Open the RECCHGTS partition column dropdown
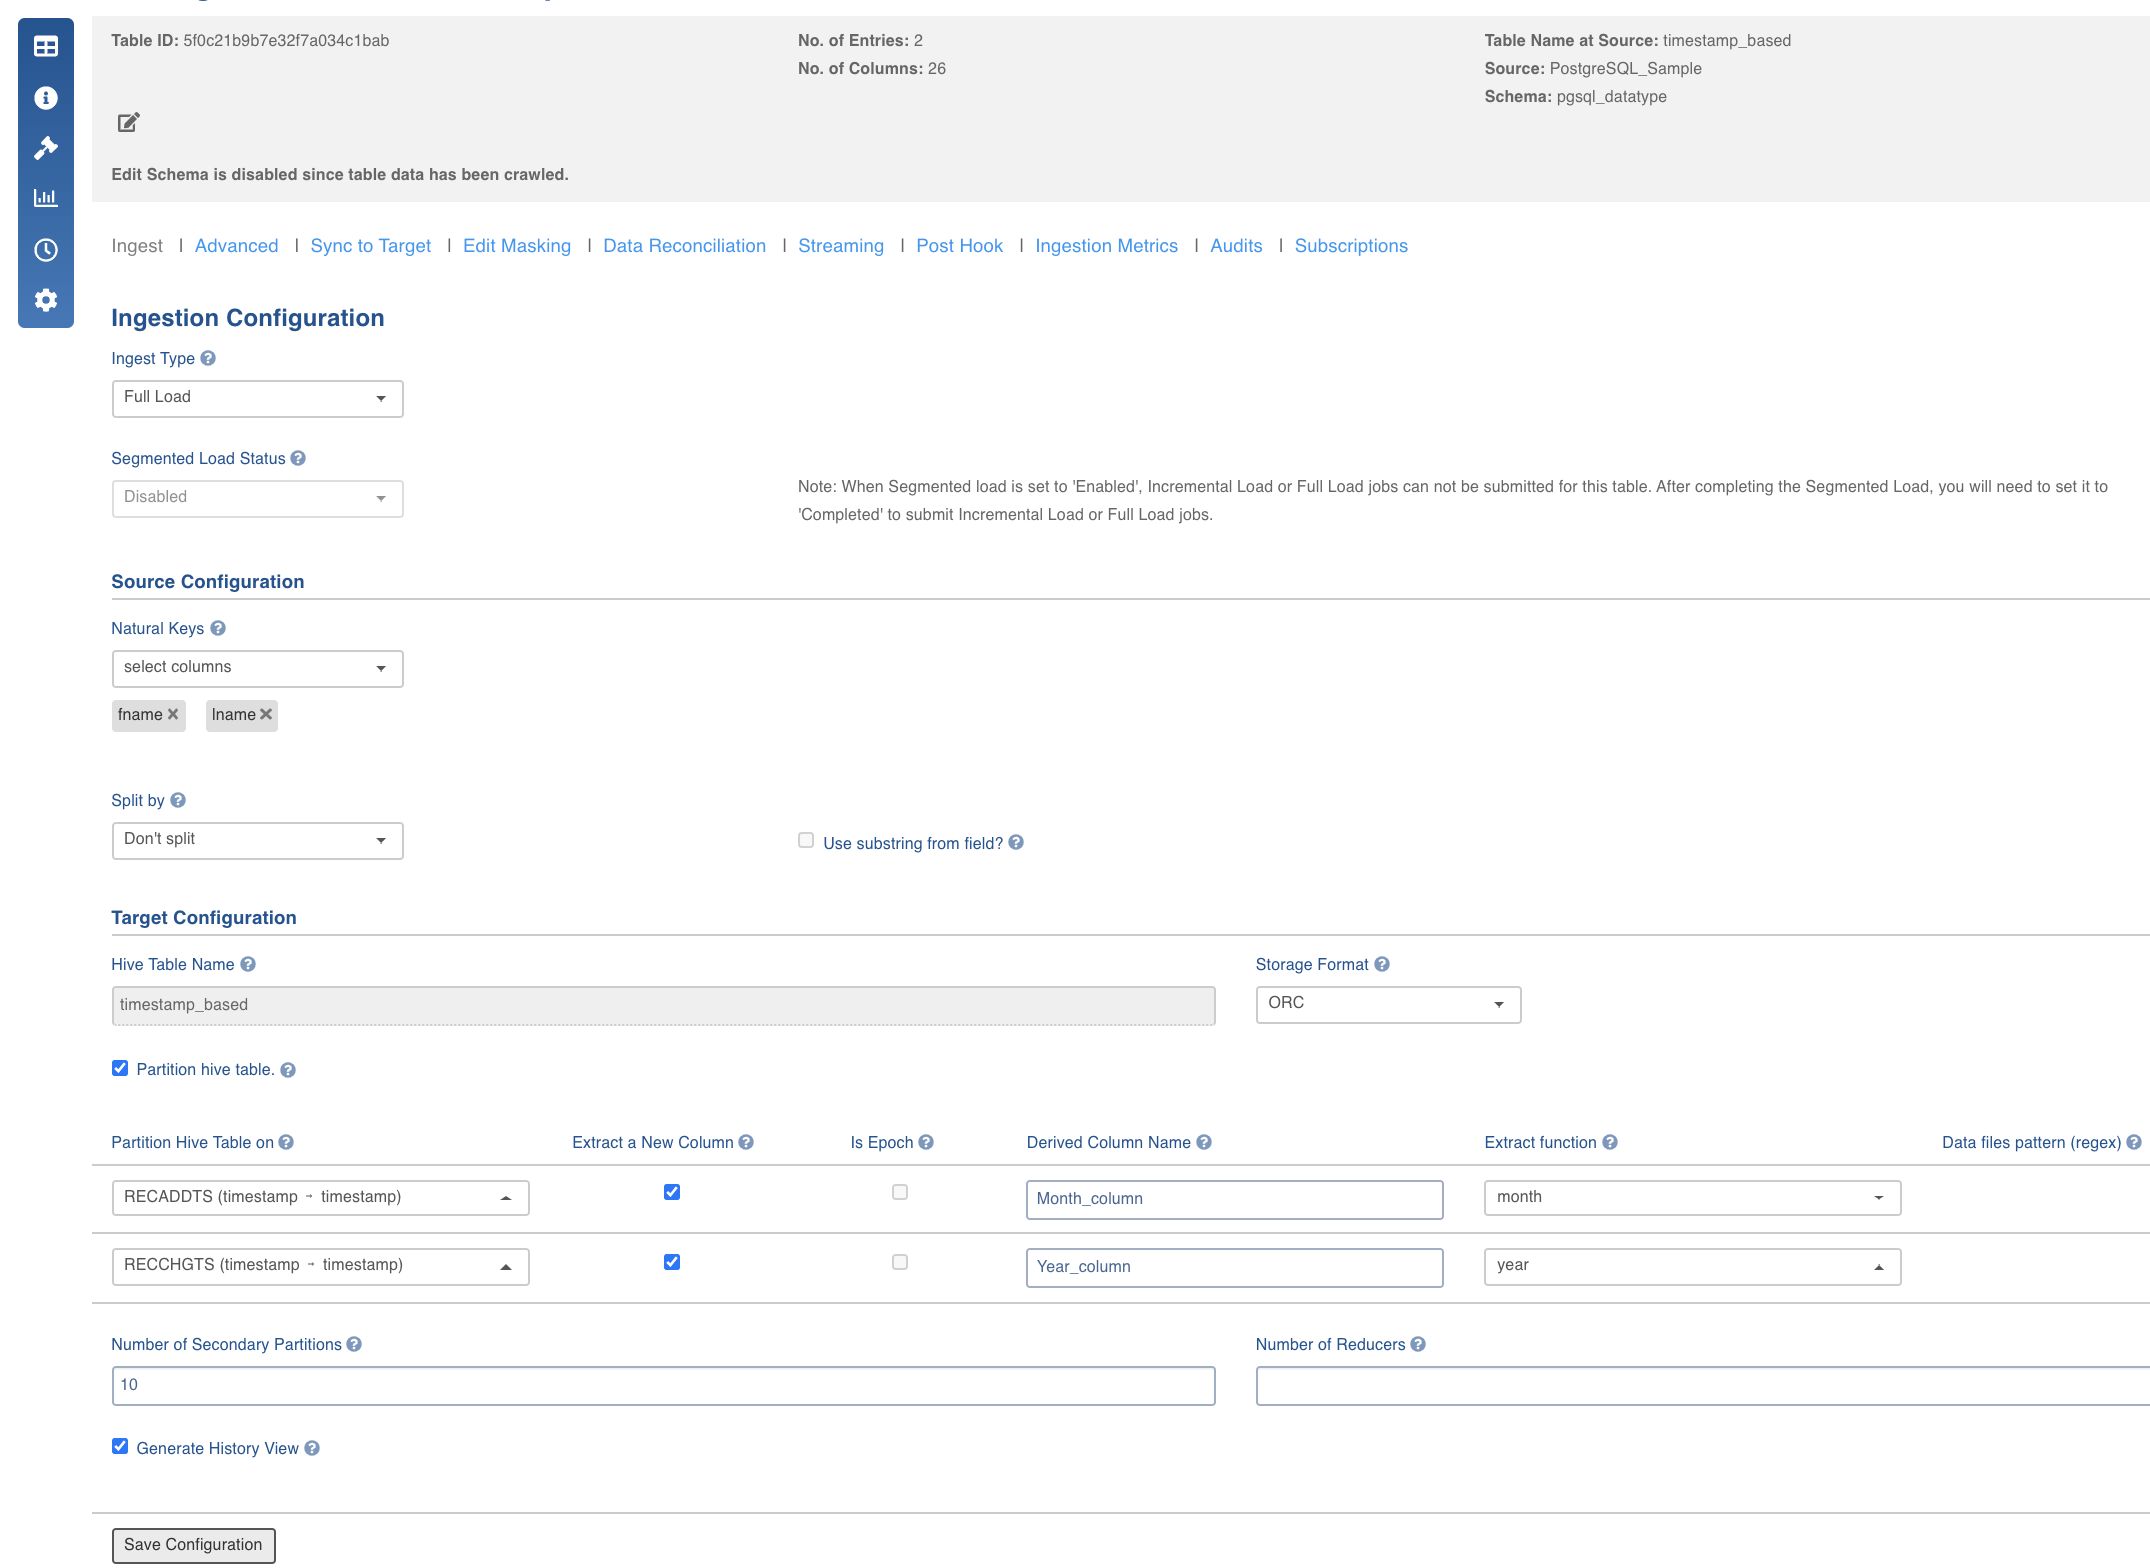Viewport: 2150px width, 1568px height. pyautogui.click(x=320, y=1266)
